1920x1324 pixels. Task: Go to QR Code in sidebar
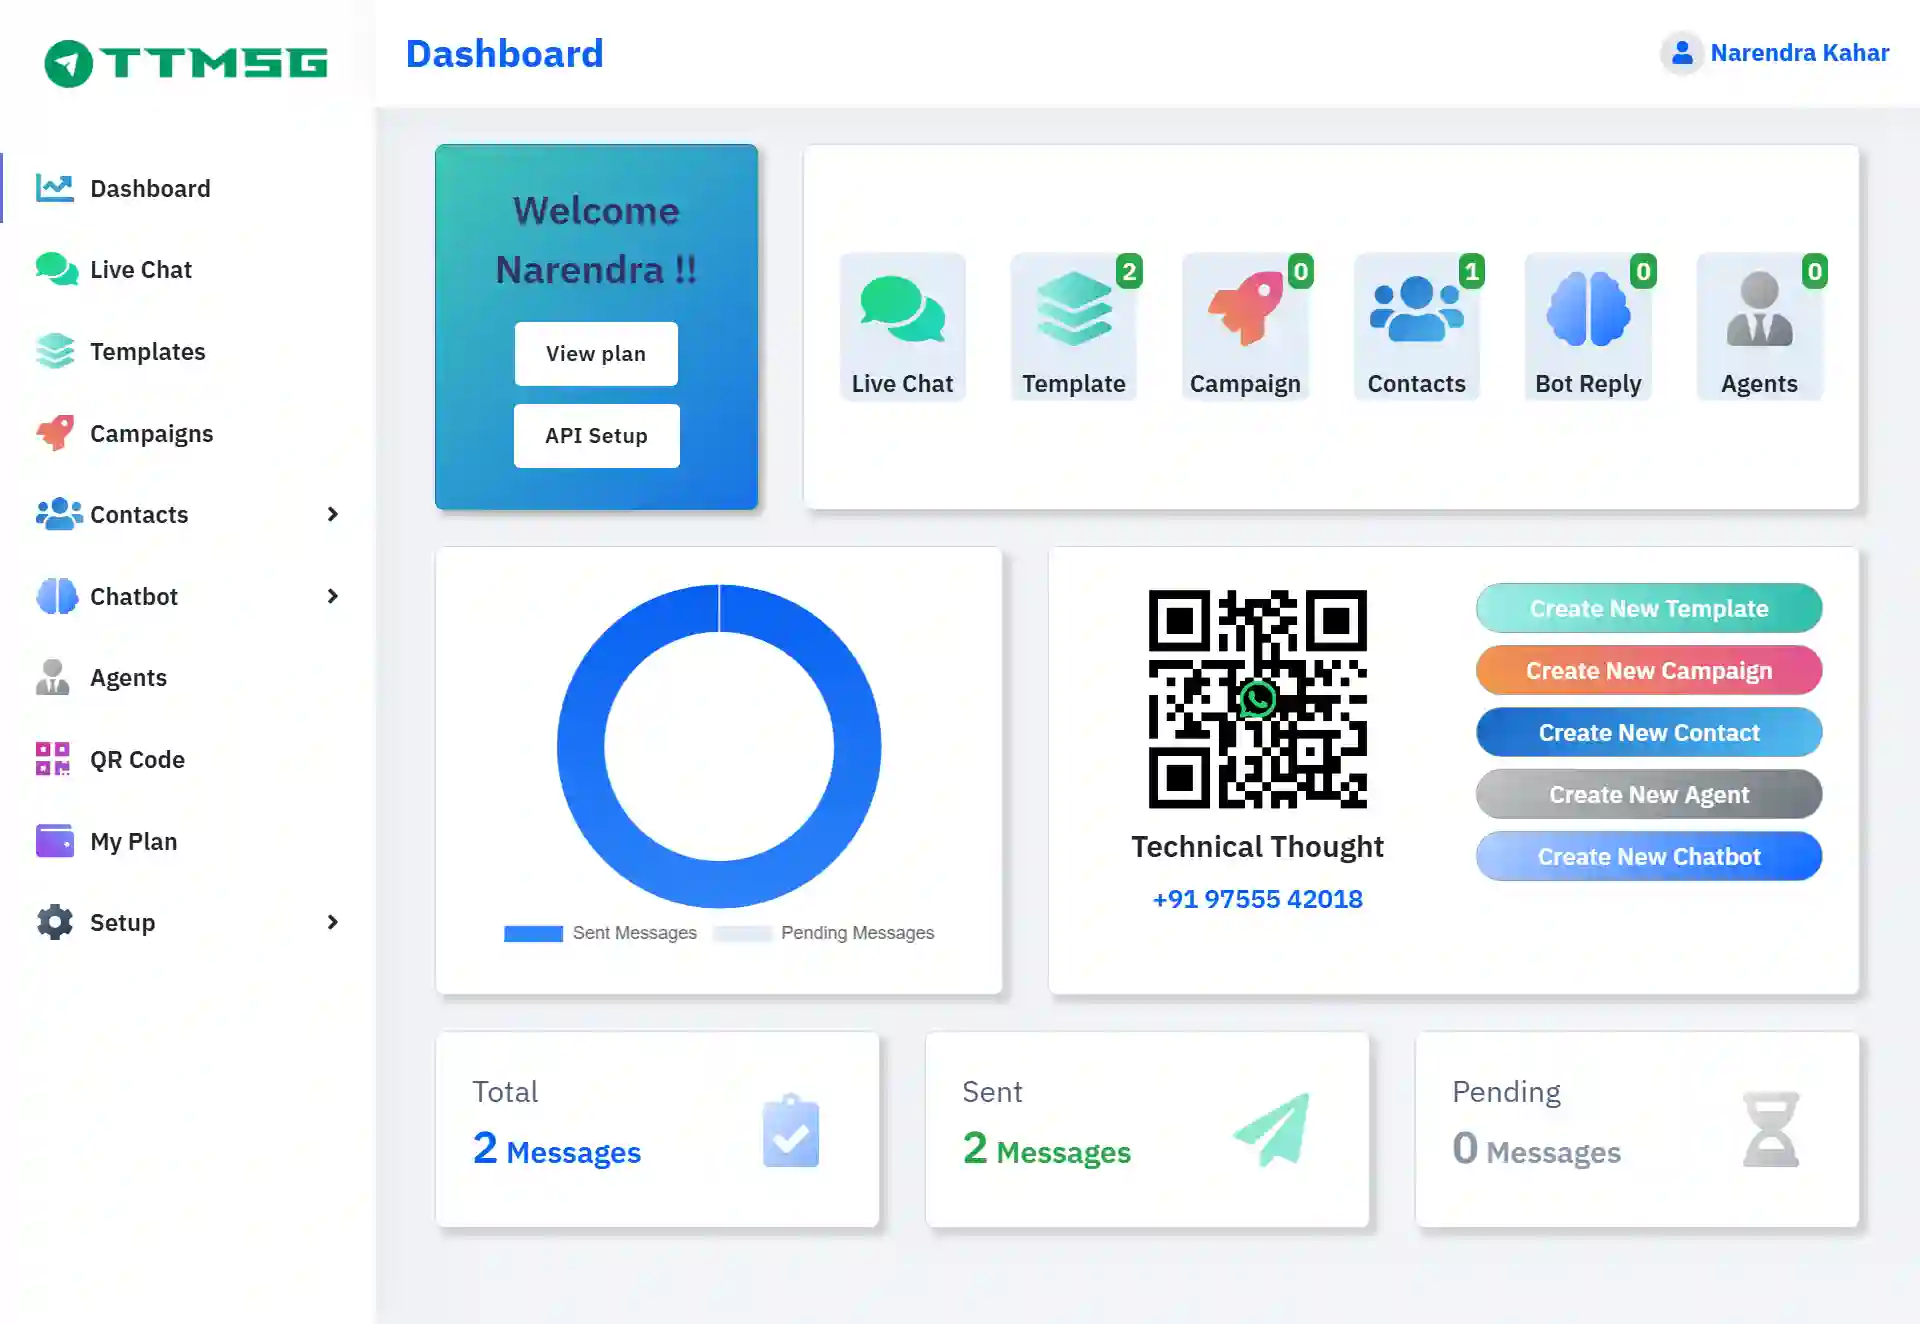coord(137,760)
